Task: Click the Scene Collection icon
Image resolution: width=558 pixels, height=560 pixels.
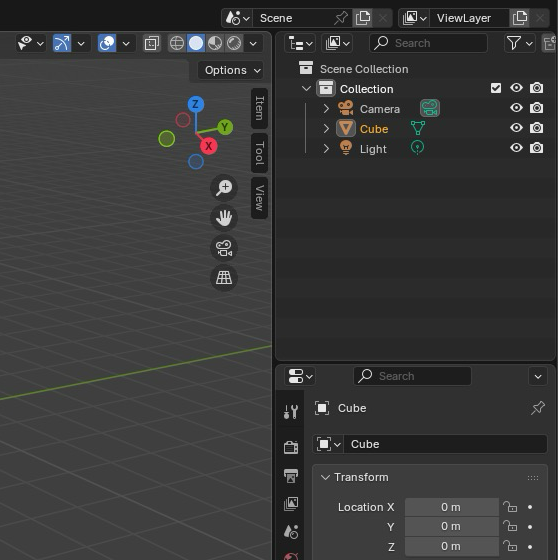Action: tap(306, 68)
